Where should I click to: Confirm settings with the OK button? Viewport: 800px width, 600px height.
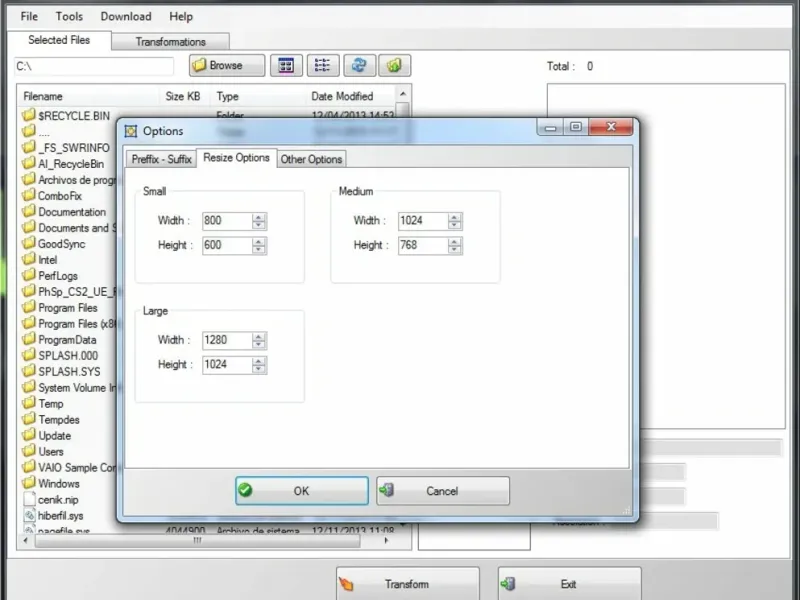point(302,491)
